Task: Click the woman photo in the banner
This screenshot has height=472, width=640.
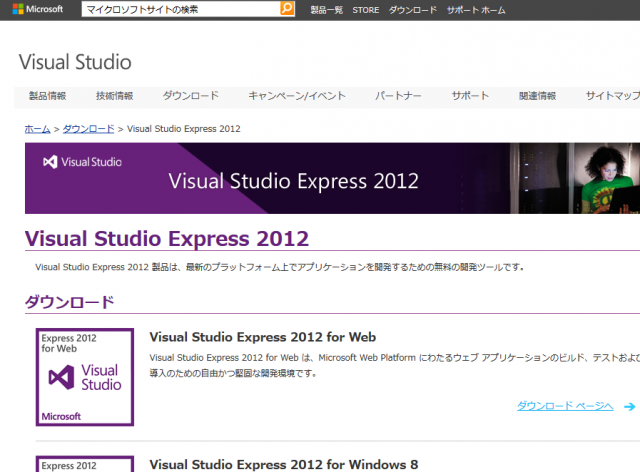Action: [x=608, y=178]
